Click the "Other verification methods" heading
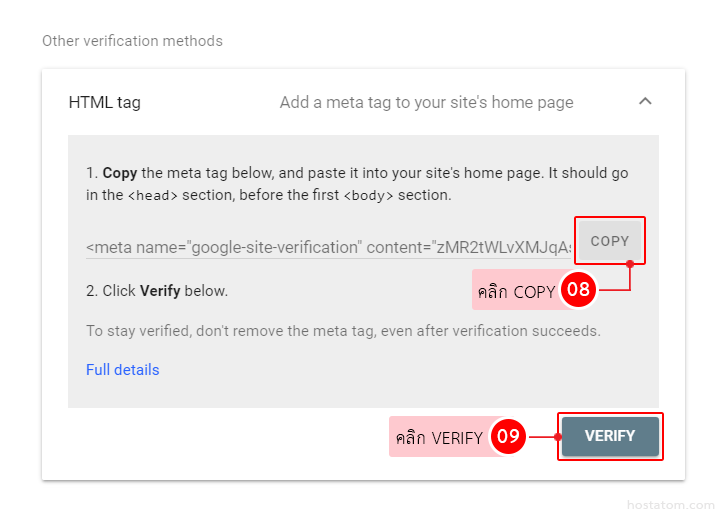 click(132, 41)
